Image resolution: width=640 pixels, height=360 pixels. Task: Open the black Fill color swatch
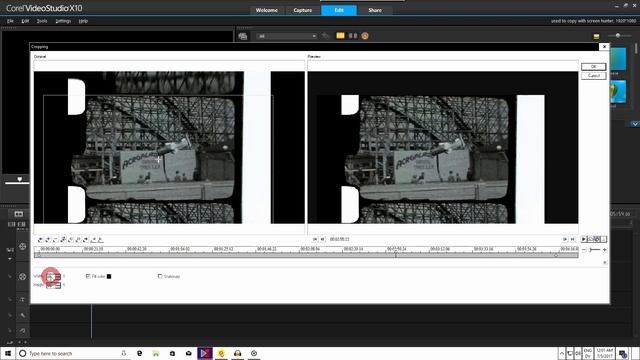pos(109,276)
